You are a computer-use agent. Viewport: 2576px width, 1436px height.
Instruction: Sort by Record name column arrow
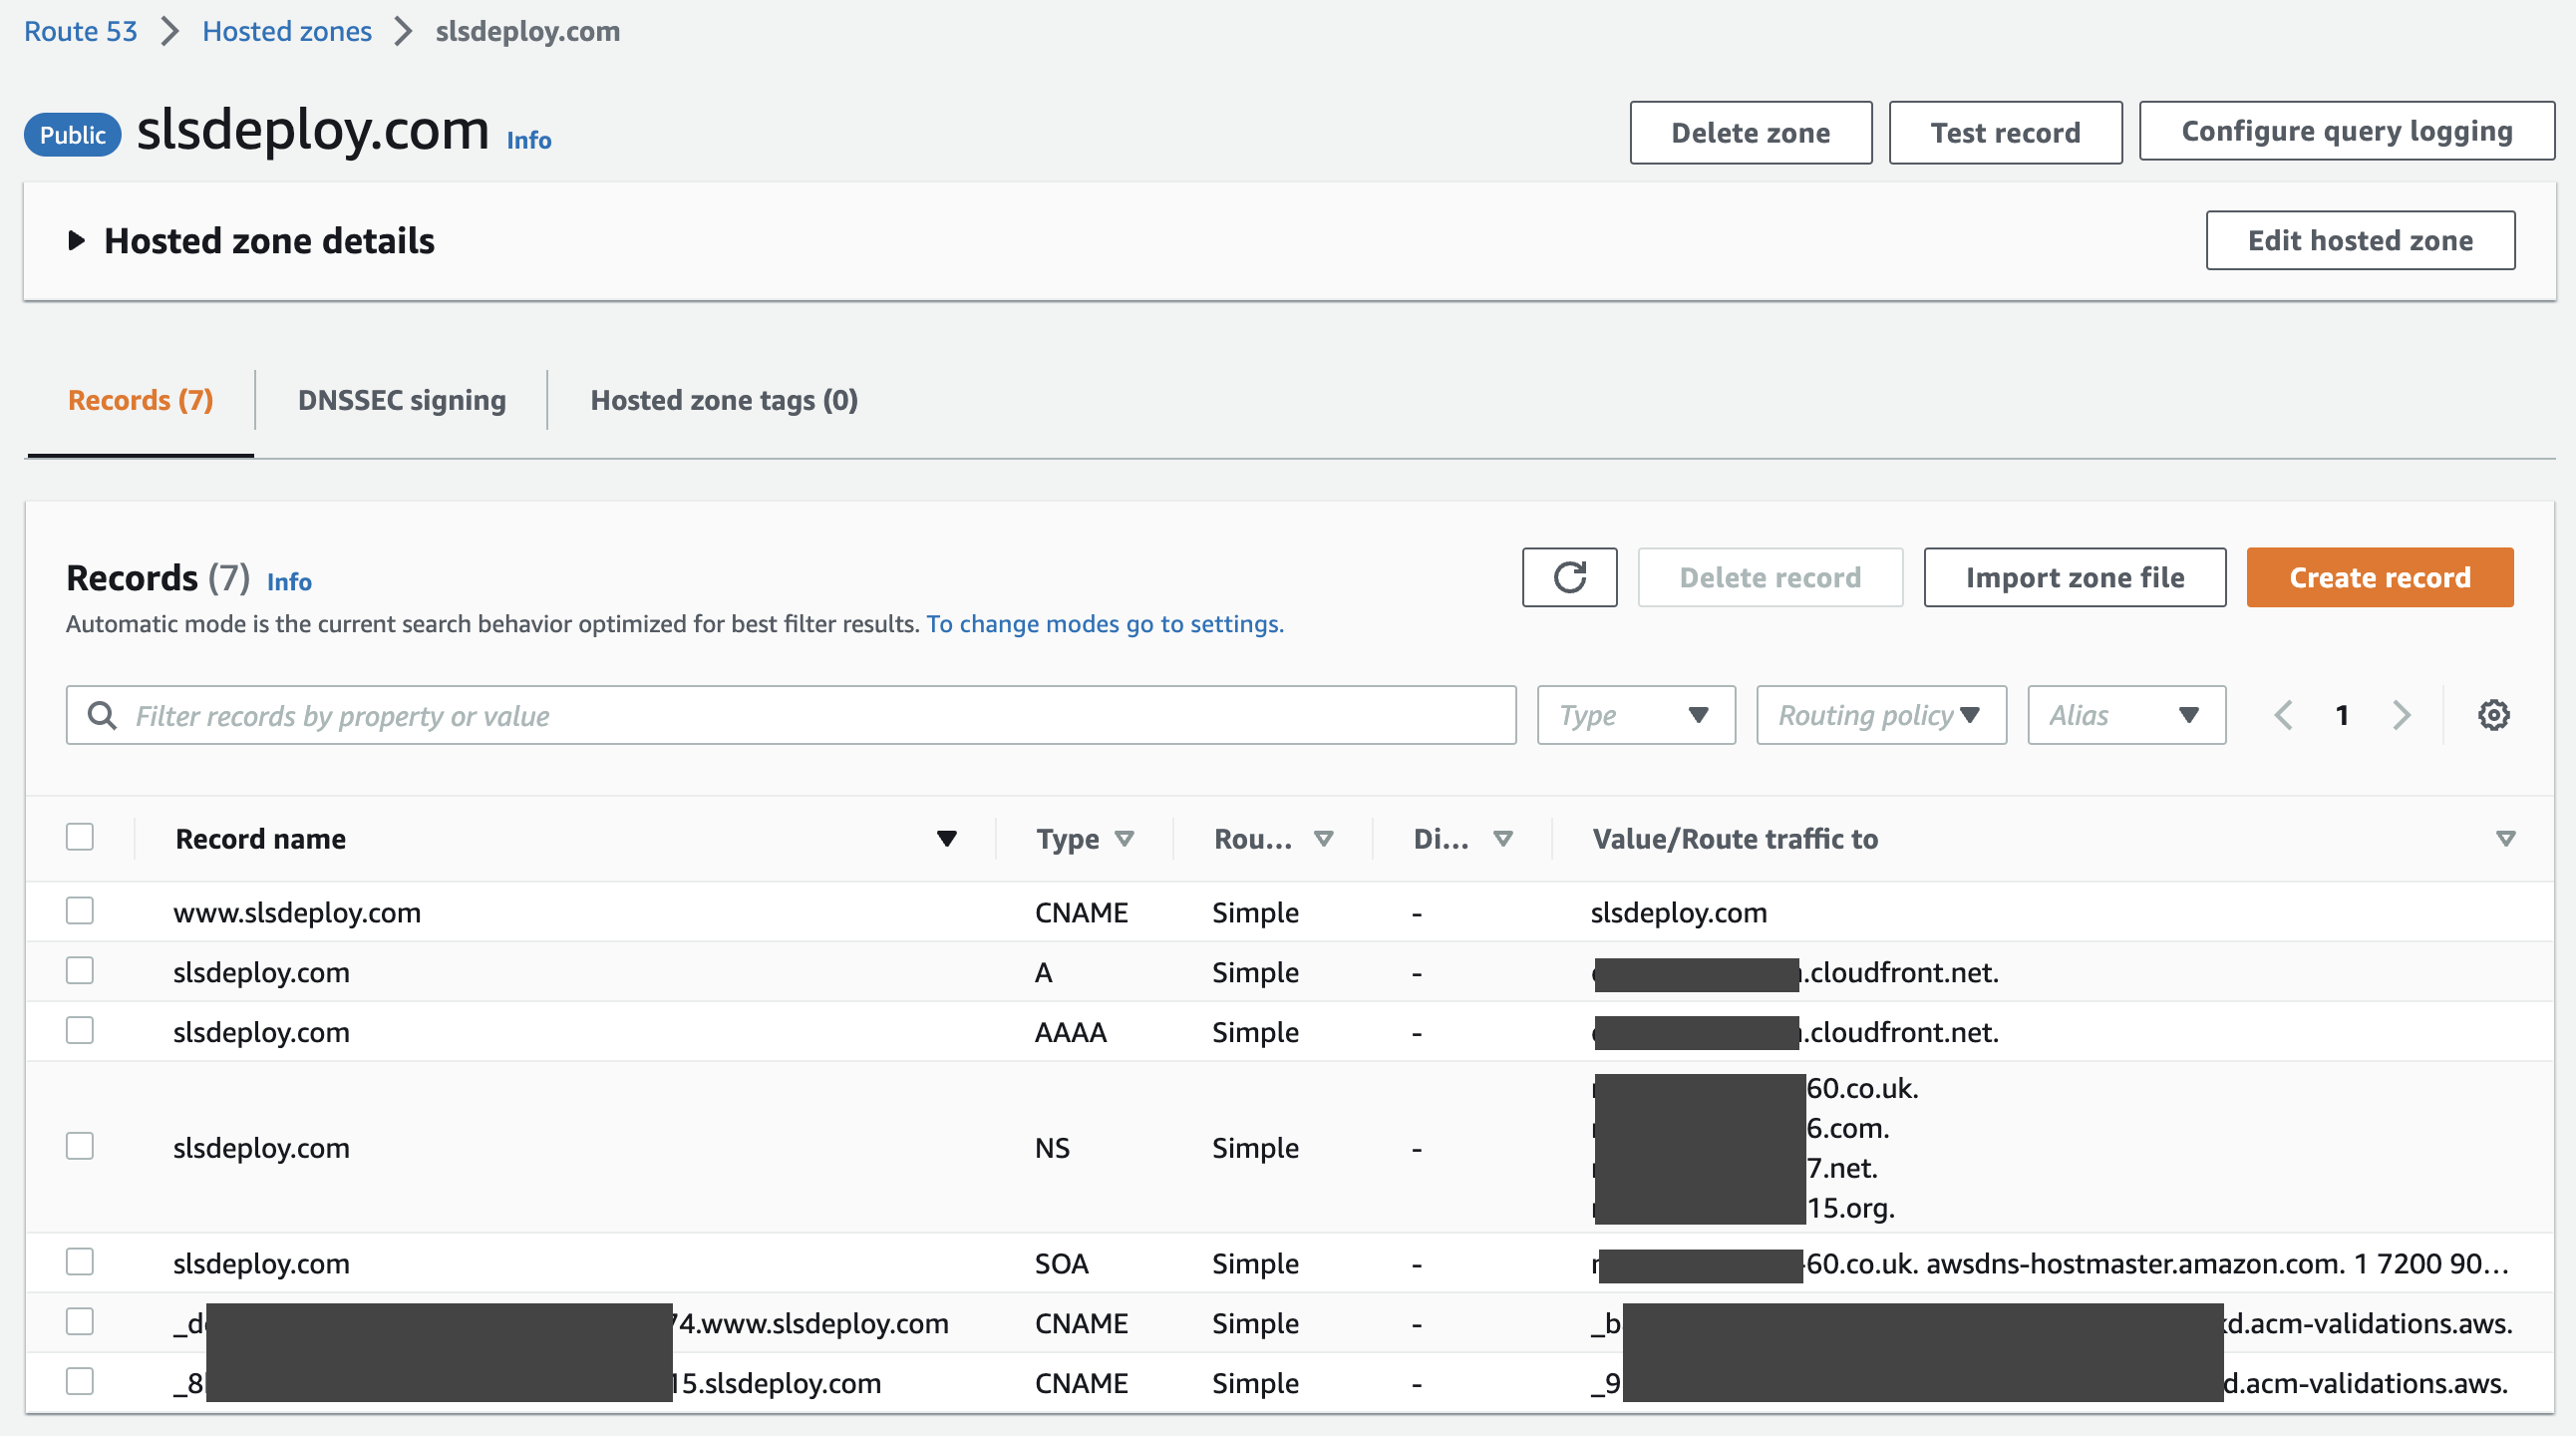(946, 838)
